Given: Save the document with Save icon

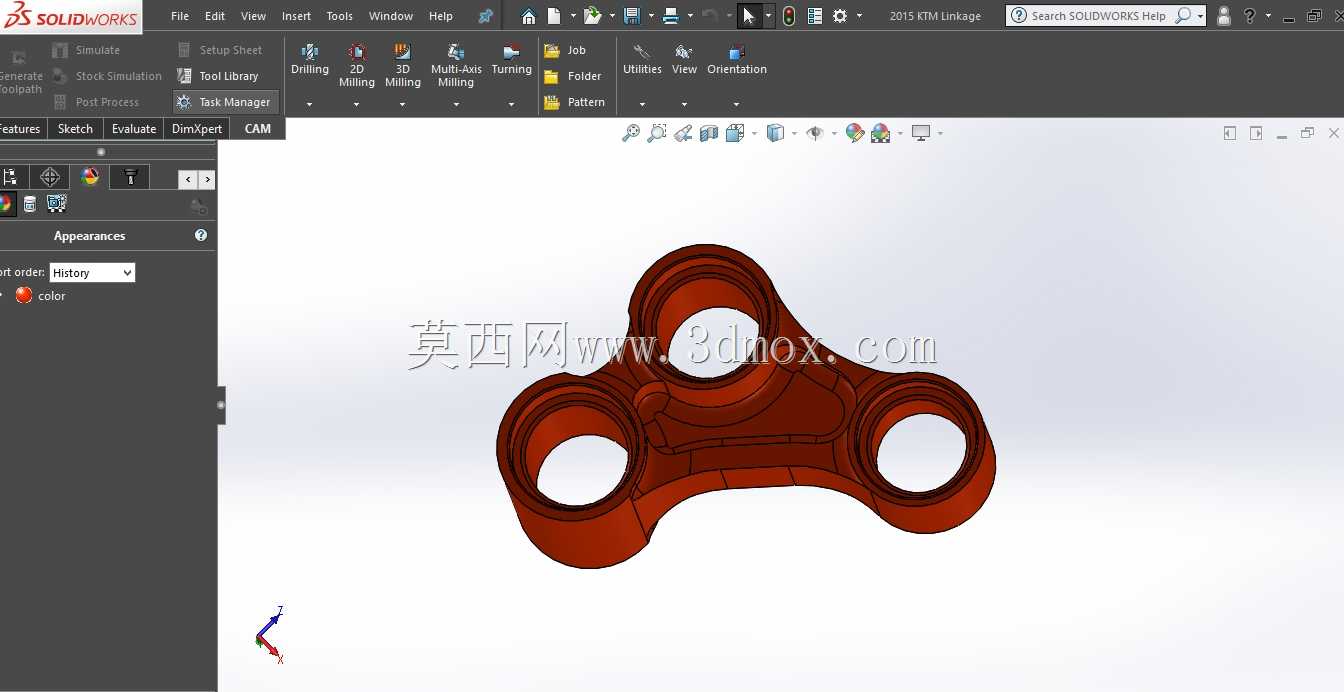Looking at the screenshot, I should (632, 16).
